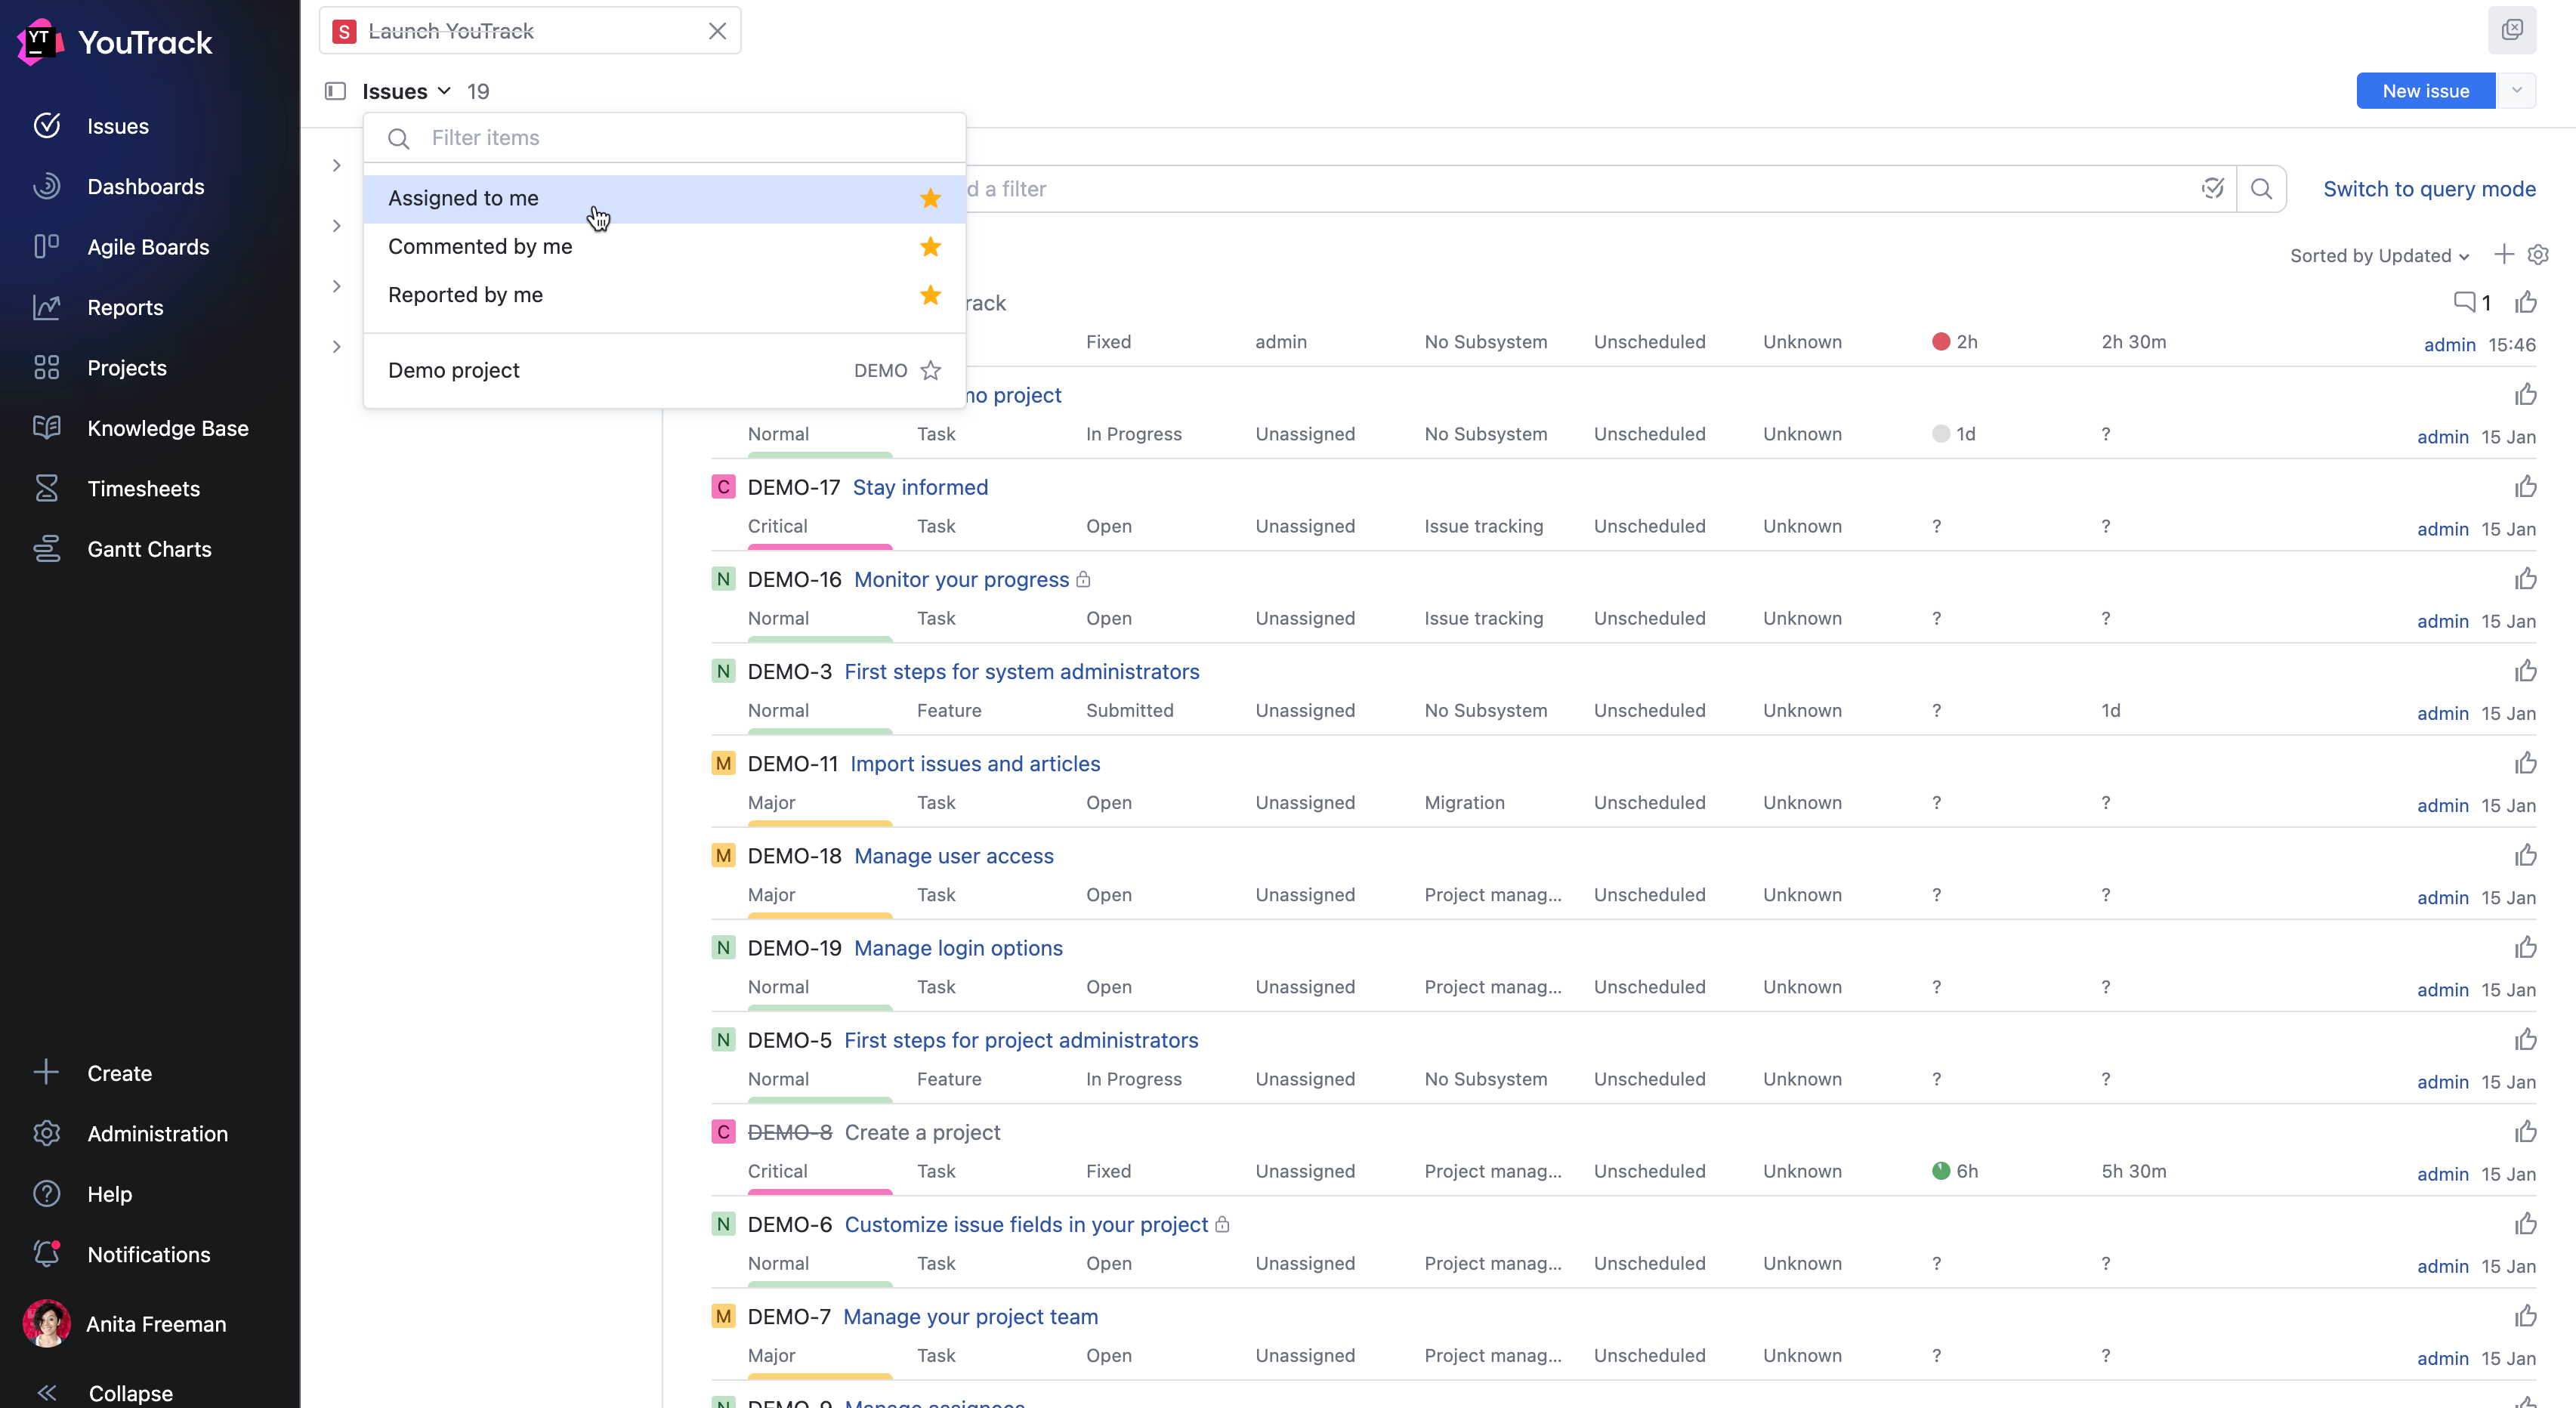This screenshot has height=1408, width=2576.
Task: Expand the fourth left panel chevron
Action: click(x=337, y=347)
